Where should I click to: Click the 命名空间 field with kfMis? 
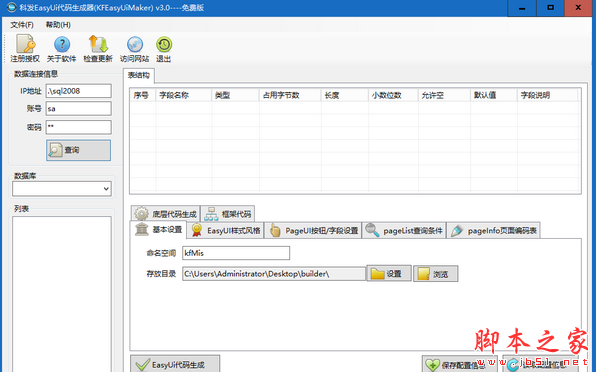click(x=236, y=253)
